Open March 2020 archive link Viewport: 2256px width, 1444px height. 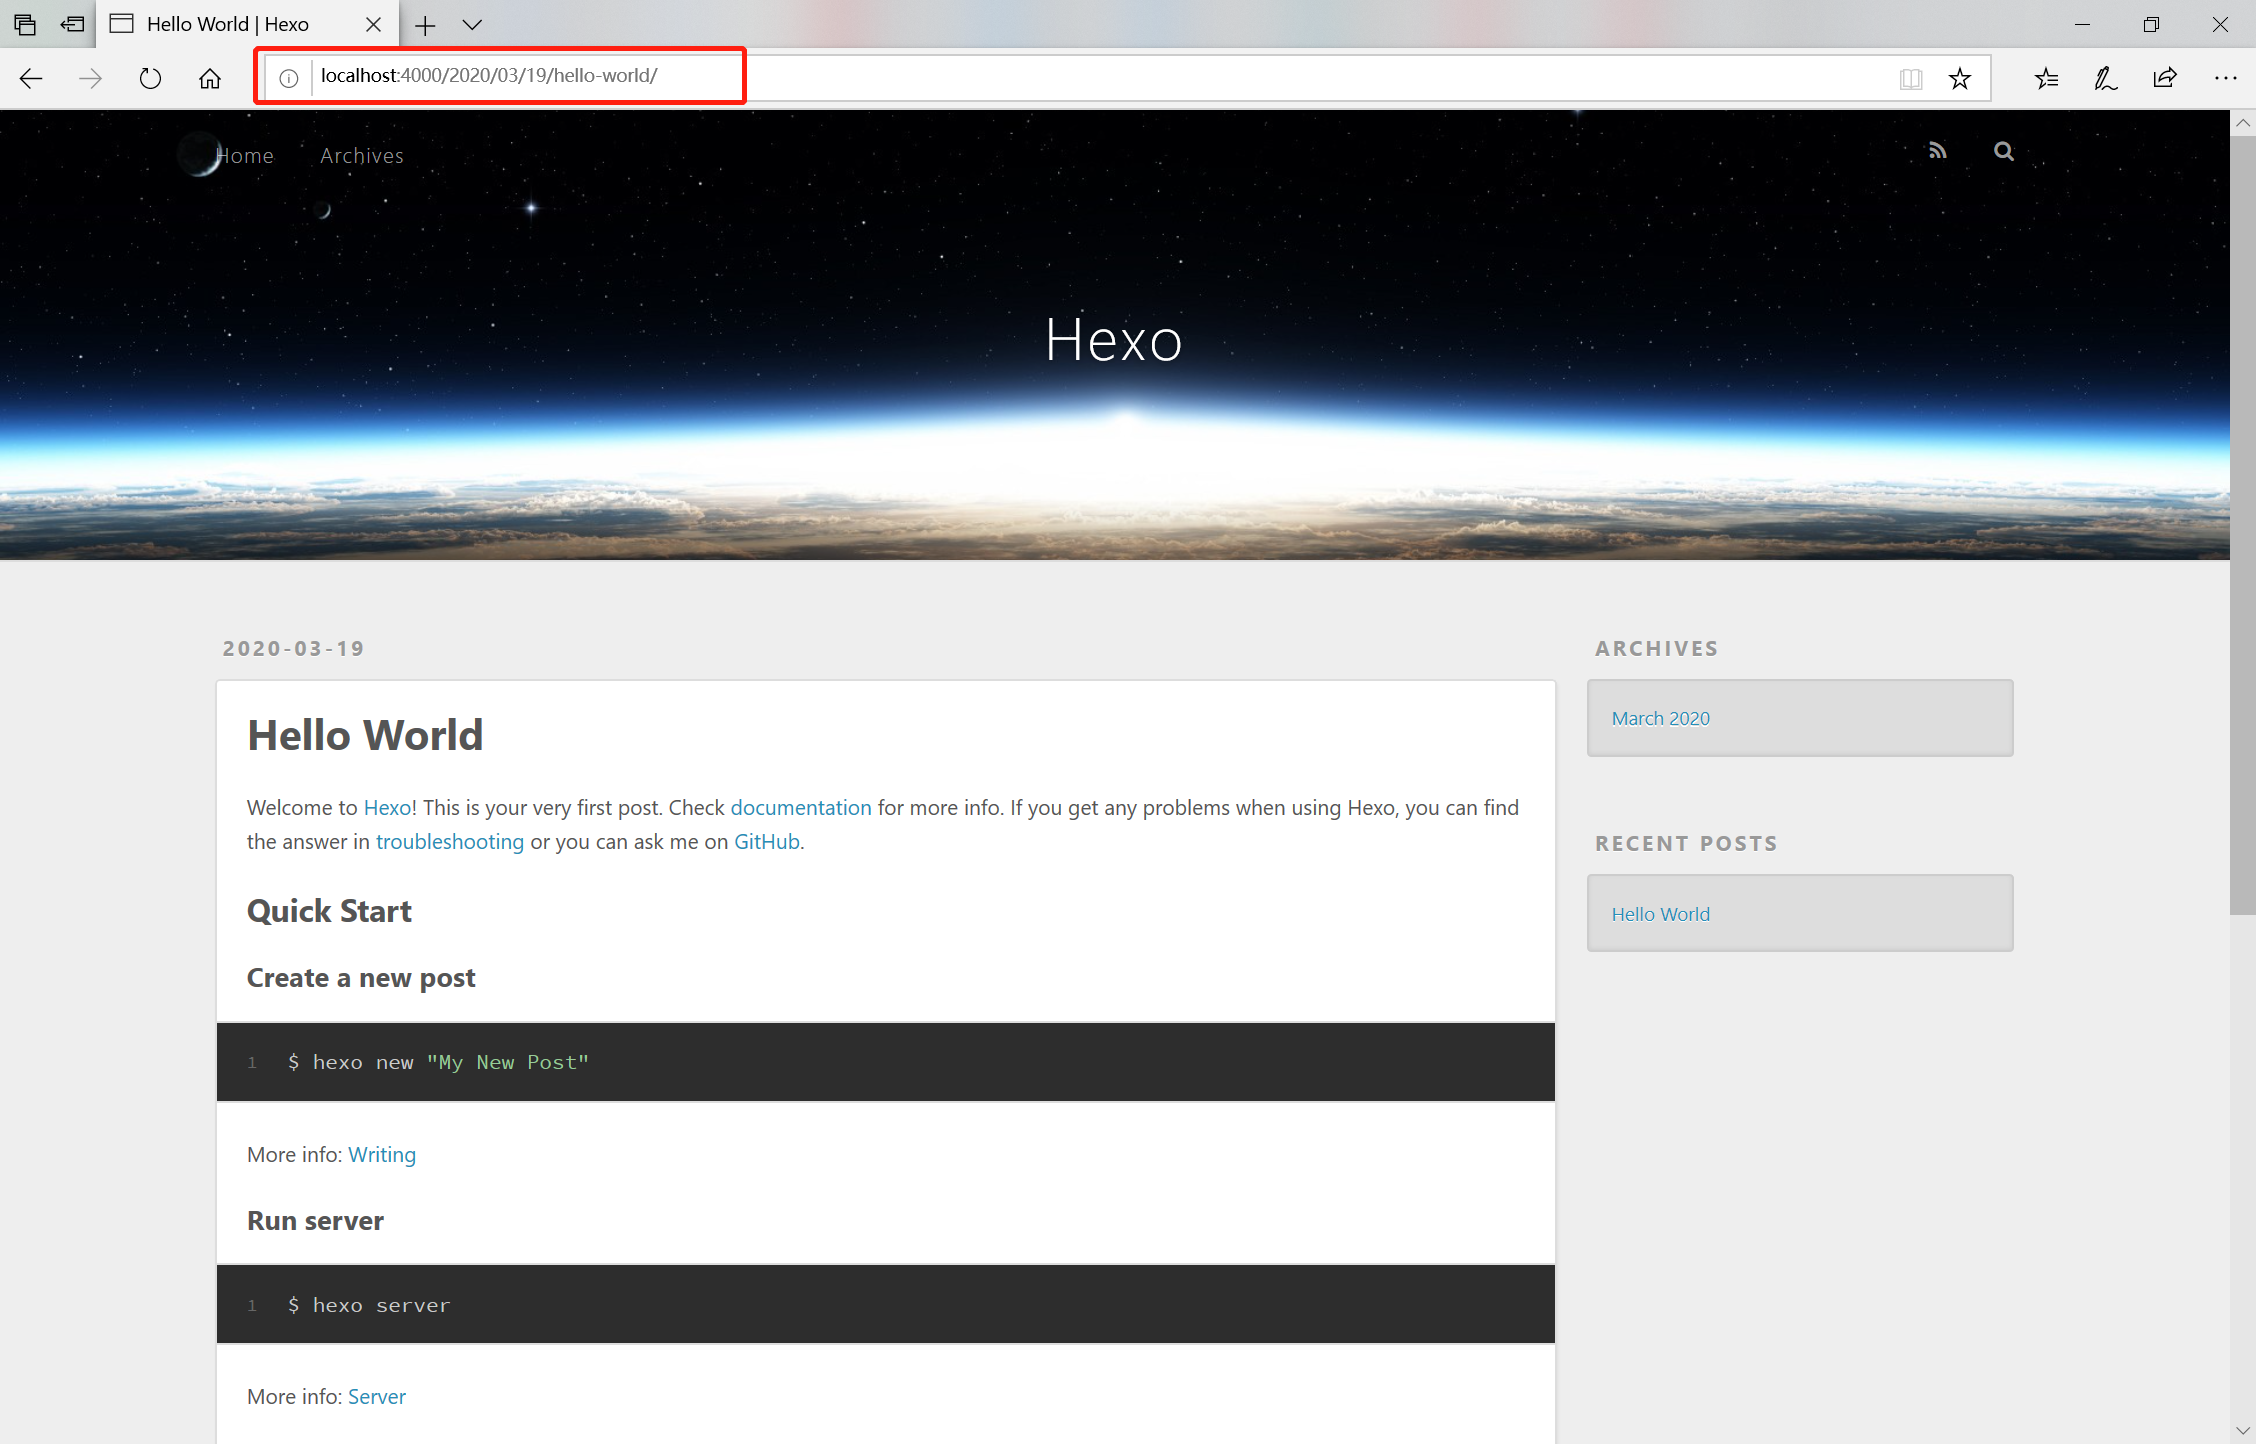coord(1660,718)
